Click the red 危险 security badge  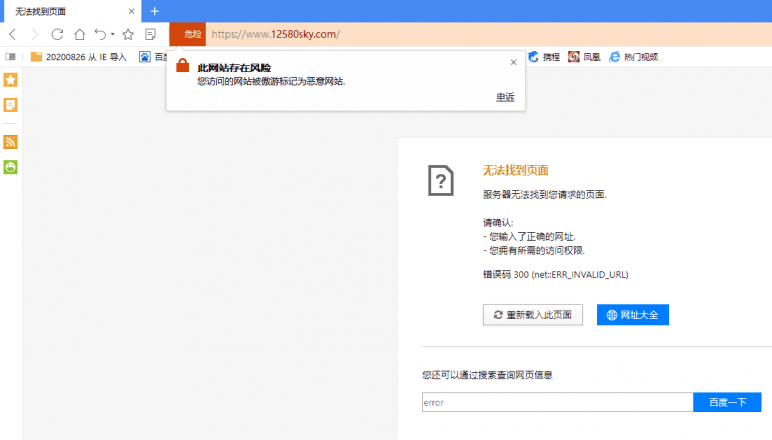[188, 34]
